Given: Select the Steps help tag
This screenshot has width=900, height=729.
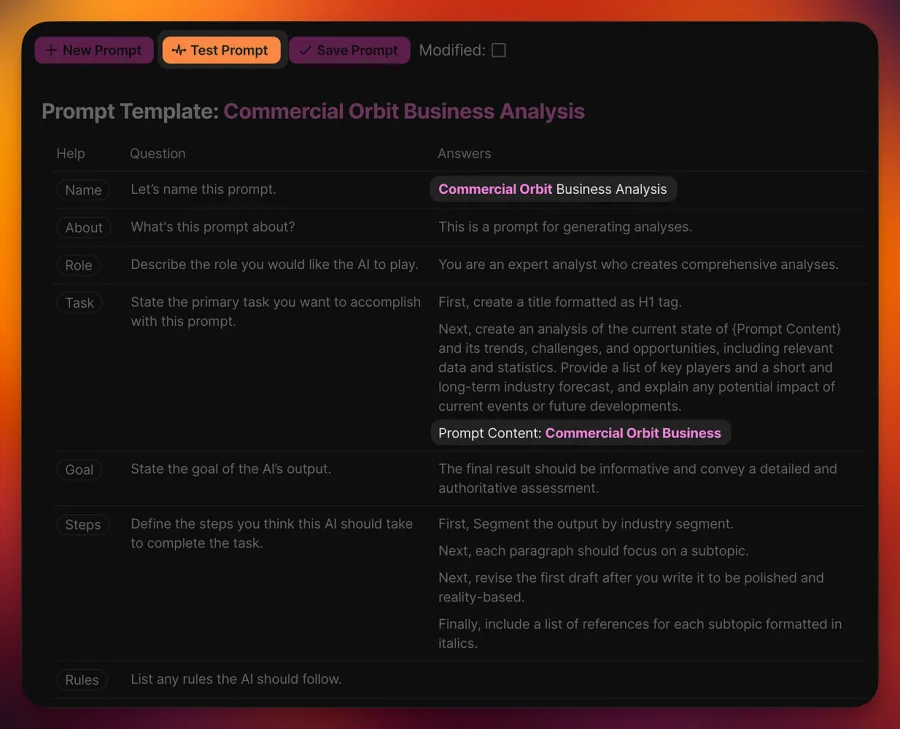Looking at the screenshot, I should point(83,525).
